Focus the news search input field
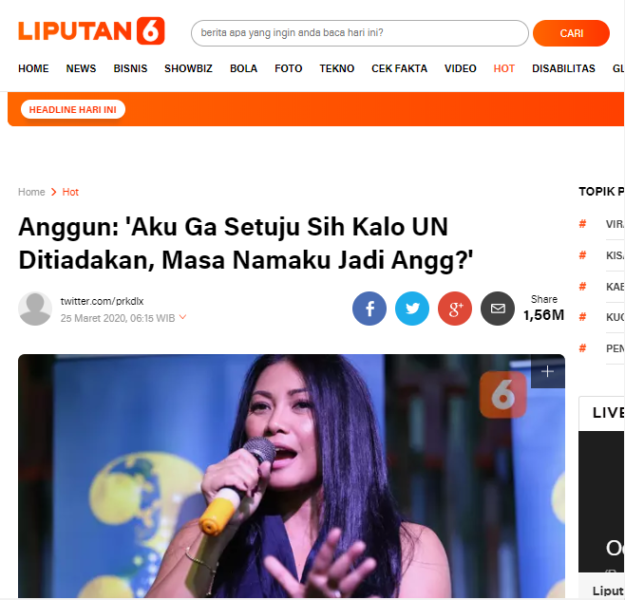Image resolution: width=625 pixels, height=600 pixels. 360,33
